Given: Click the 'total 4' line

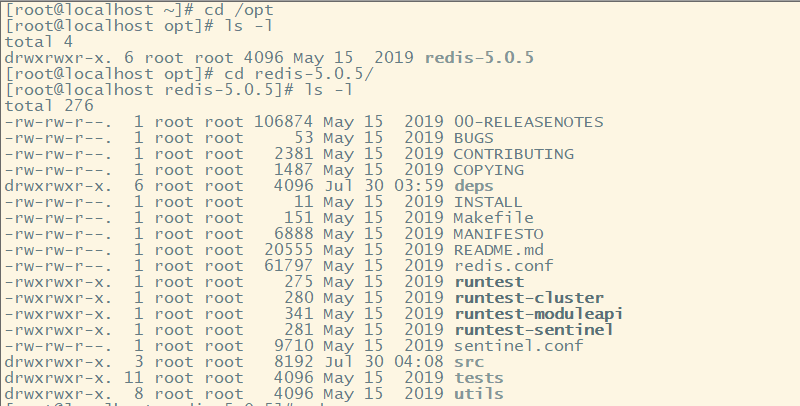Looking at the screenshot, I should pos(39,42).
